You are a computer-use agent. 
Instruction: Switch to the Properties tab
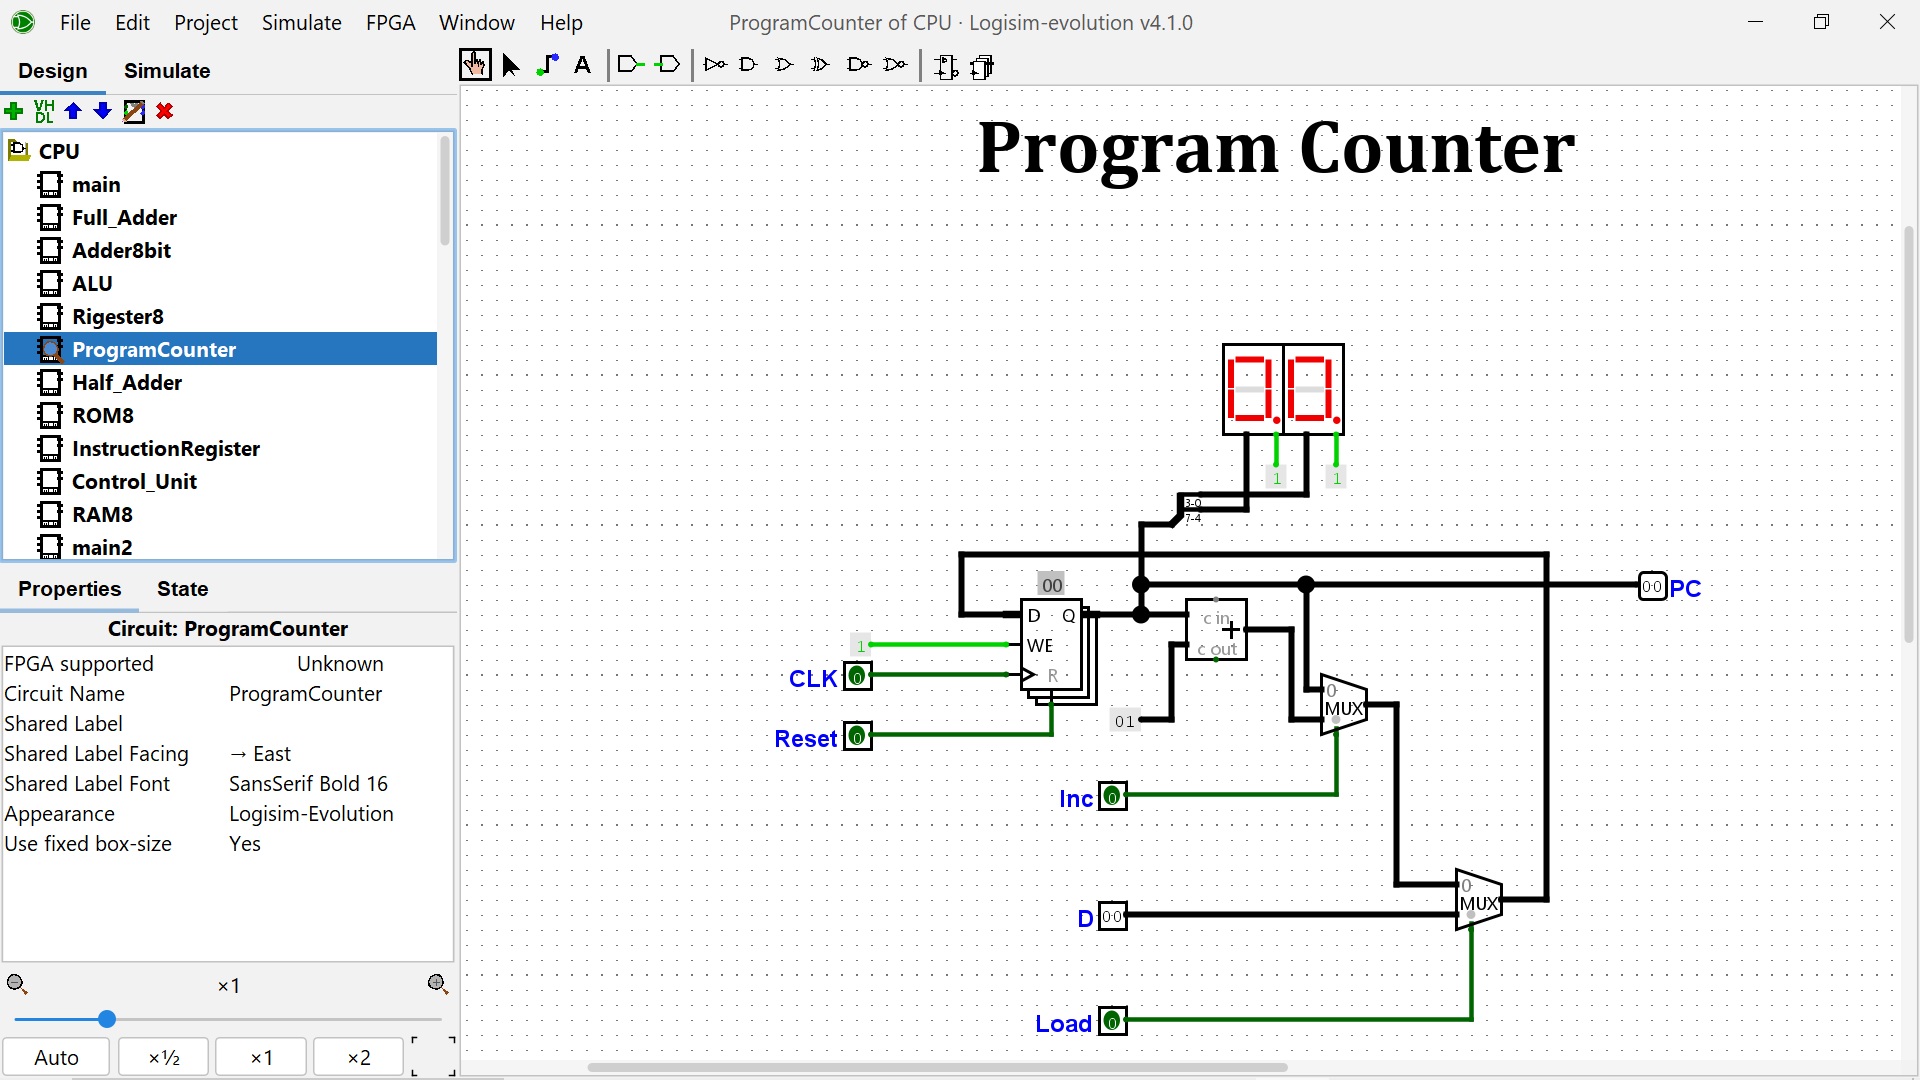click(69, 589)
